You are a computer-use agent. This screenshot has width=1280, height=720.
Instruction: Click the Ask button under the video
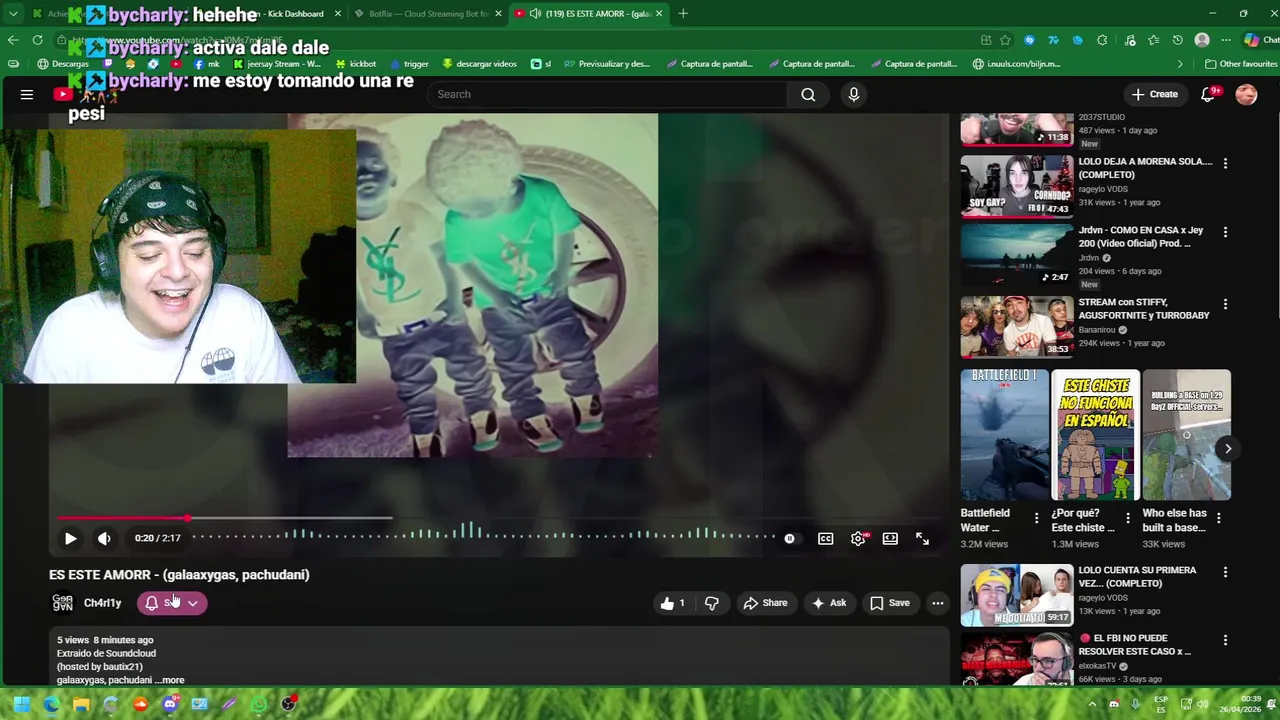(829, 603)
